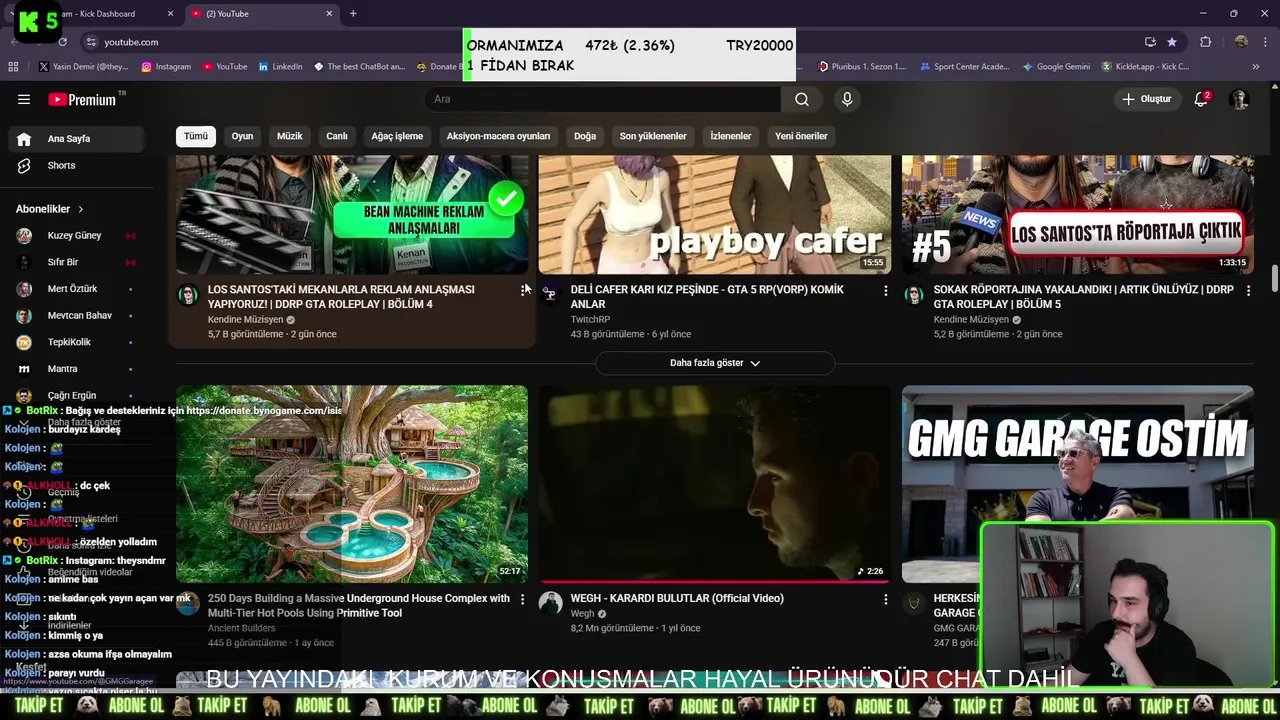Open Kendine Müzisyen avatar beside BÖLÜM 5
Viewport: 1280px width, 720px height.
tap(913, 294)
